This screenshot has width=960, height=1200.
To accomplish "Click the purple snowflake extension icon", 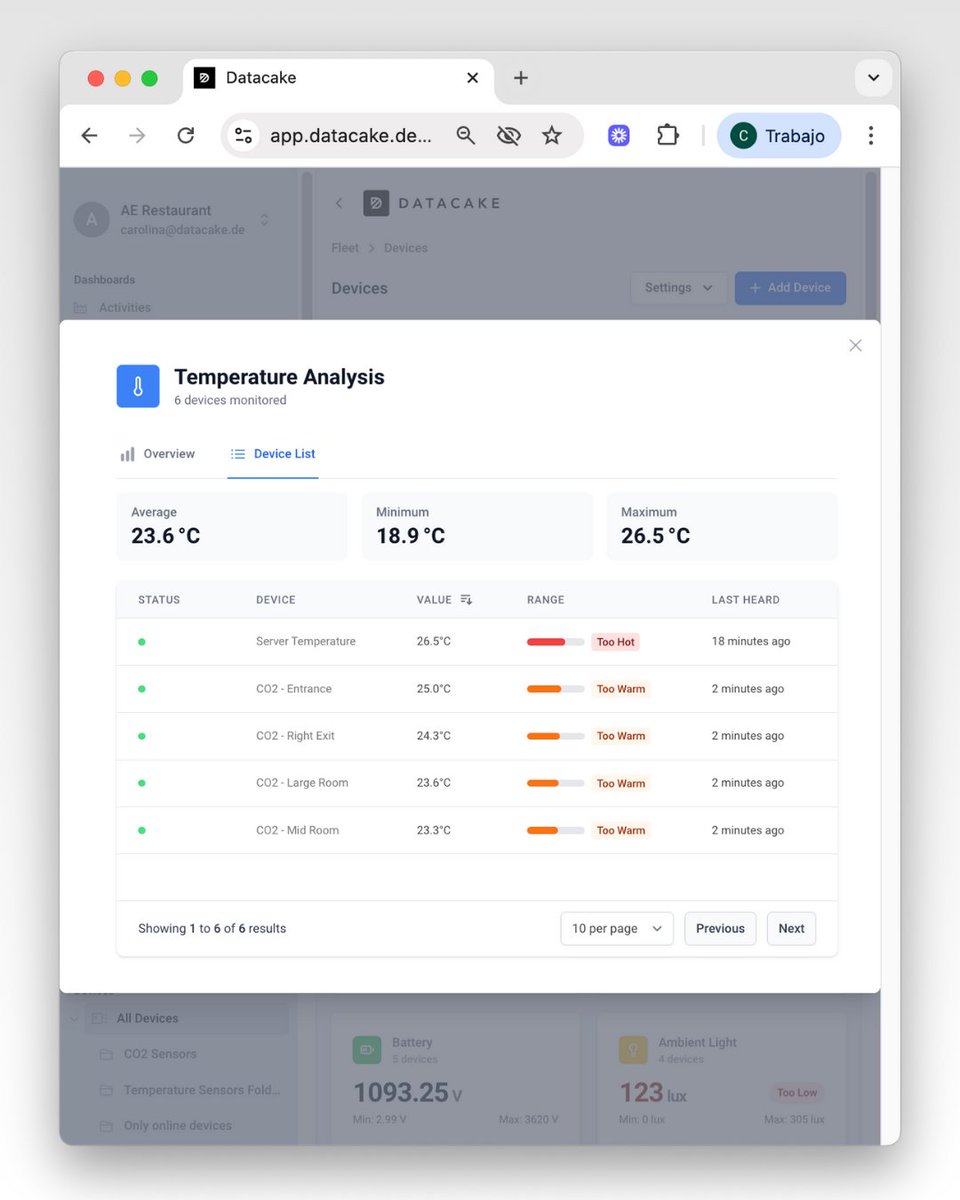I will tap(619, 136).
